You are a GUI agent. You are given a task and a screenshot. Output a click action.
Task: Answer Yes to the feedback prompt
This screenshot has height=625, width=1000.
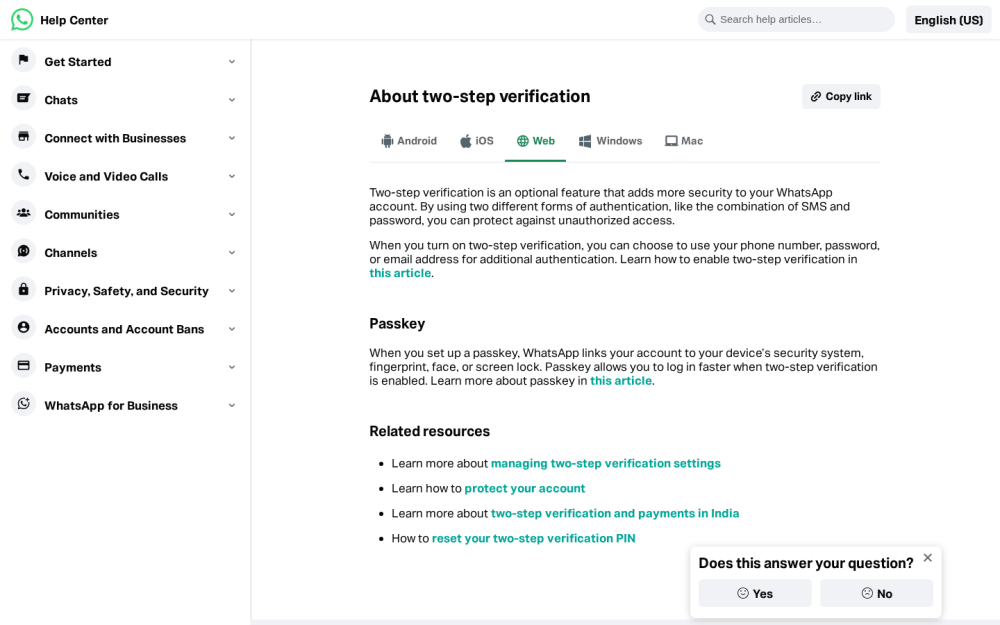point(755,593)
